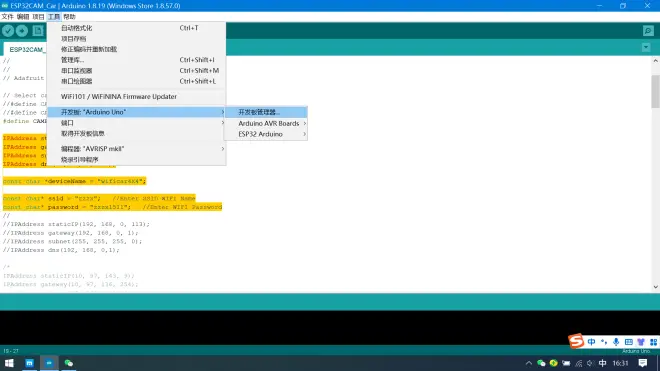This screenshot has width=660, height=371.
Task: Click the code line 'const char *deviceName'
Action: pyautogui.click(x=74, y=181)
